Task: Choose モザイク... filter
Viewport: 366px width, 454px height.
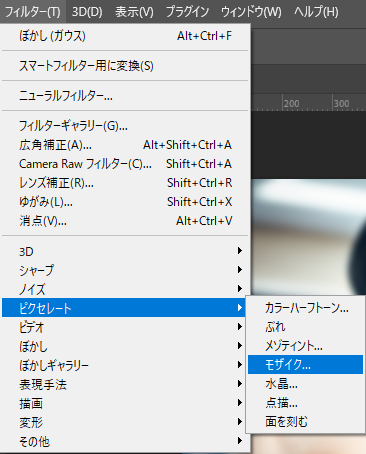Action: pos(305,364)
